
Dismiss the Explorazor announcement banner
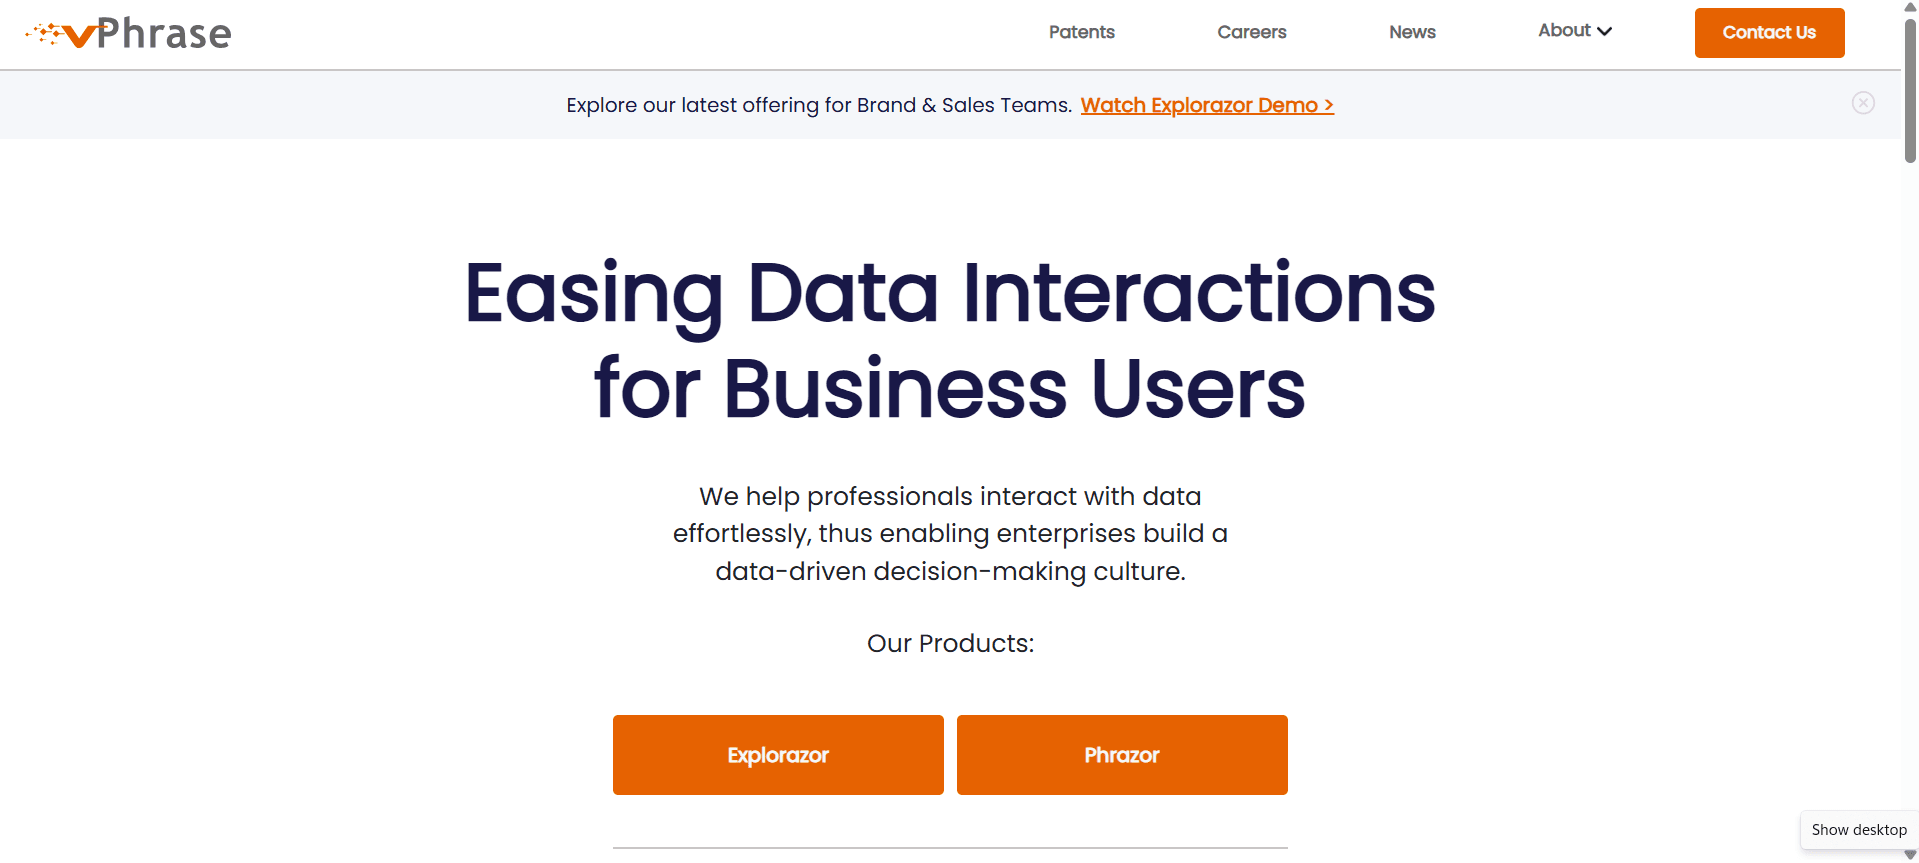1862,103
